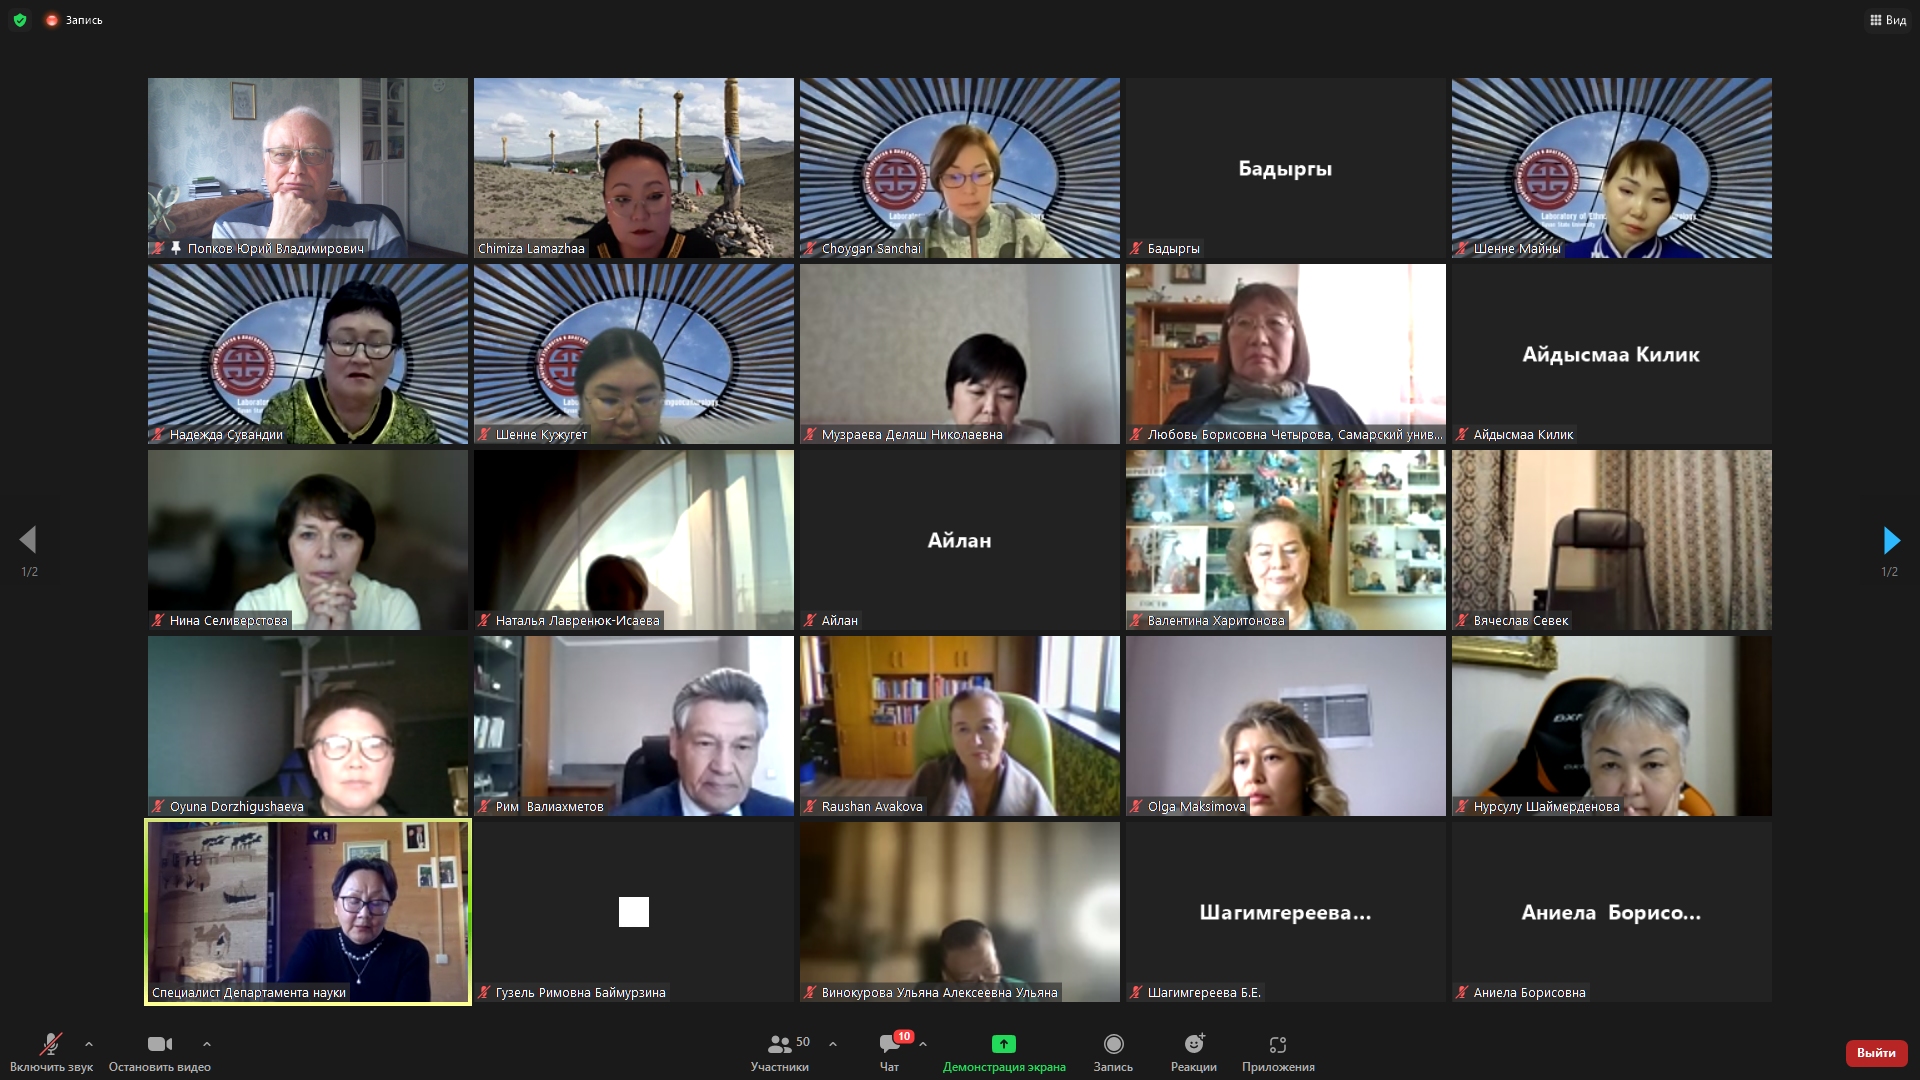This screenshot has height=1080, width=1920.
Task: Click the red recording indicator at top
Action: point(52,20)
